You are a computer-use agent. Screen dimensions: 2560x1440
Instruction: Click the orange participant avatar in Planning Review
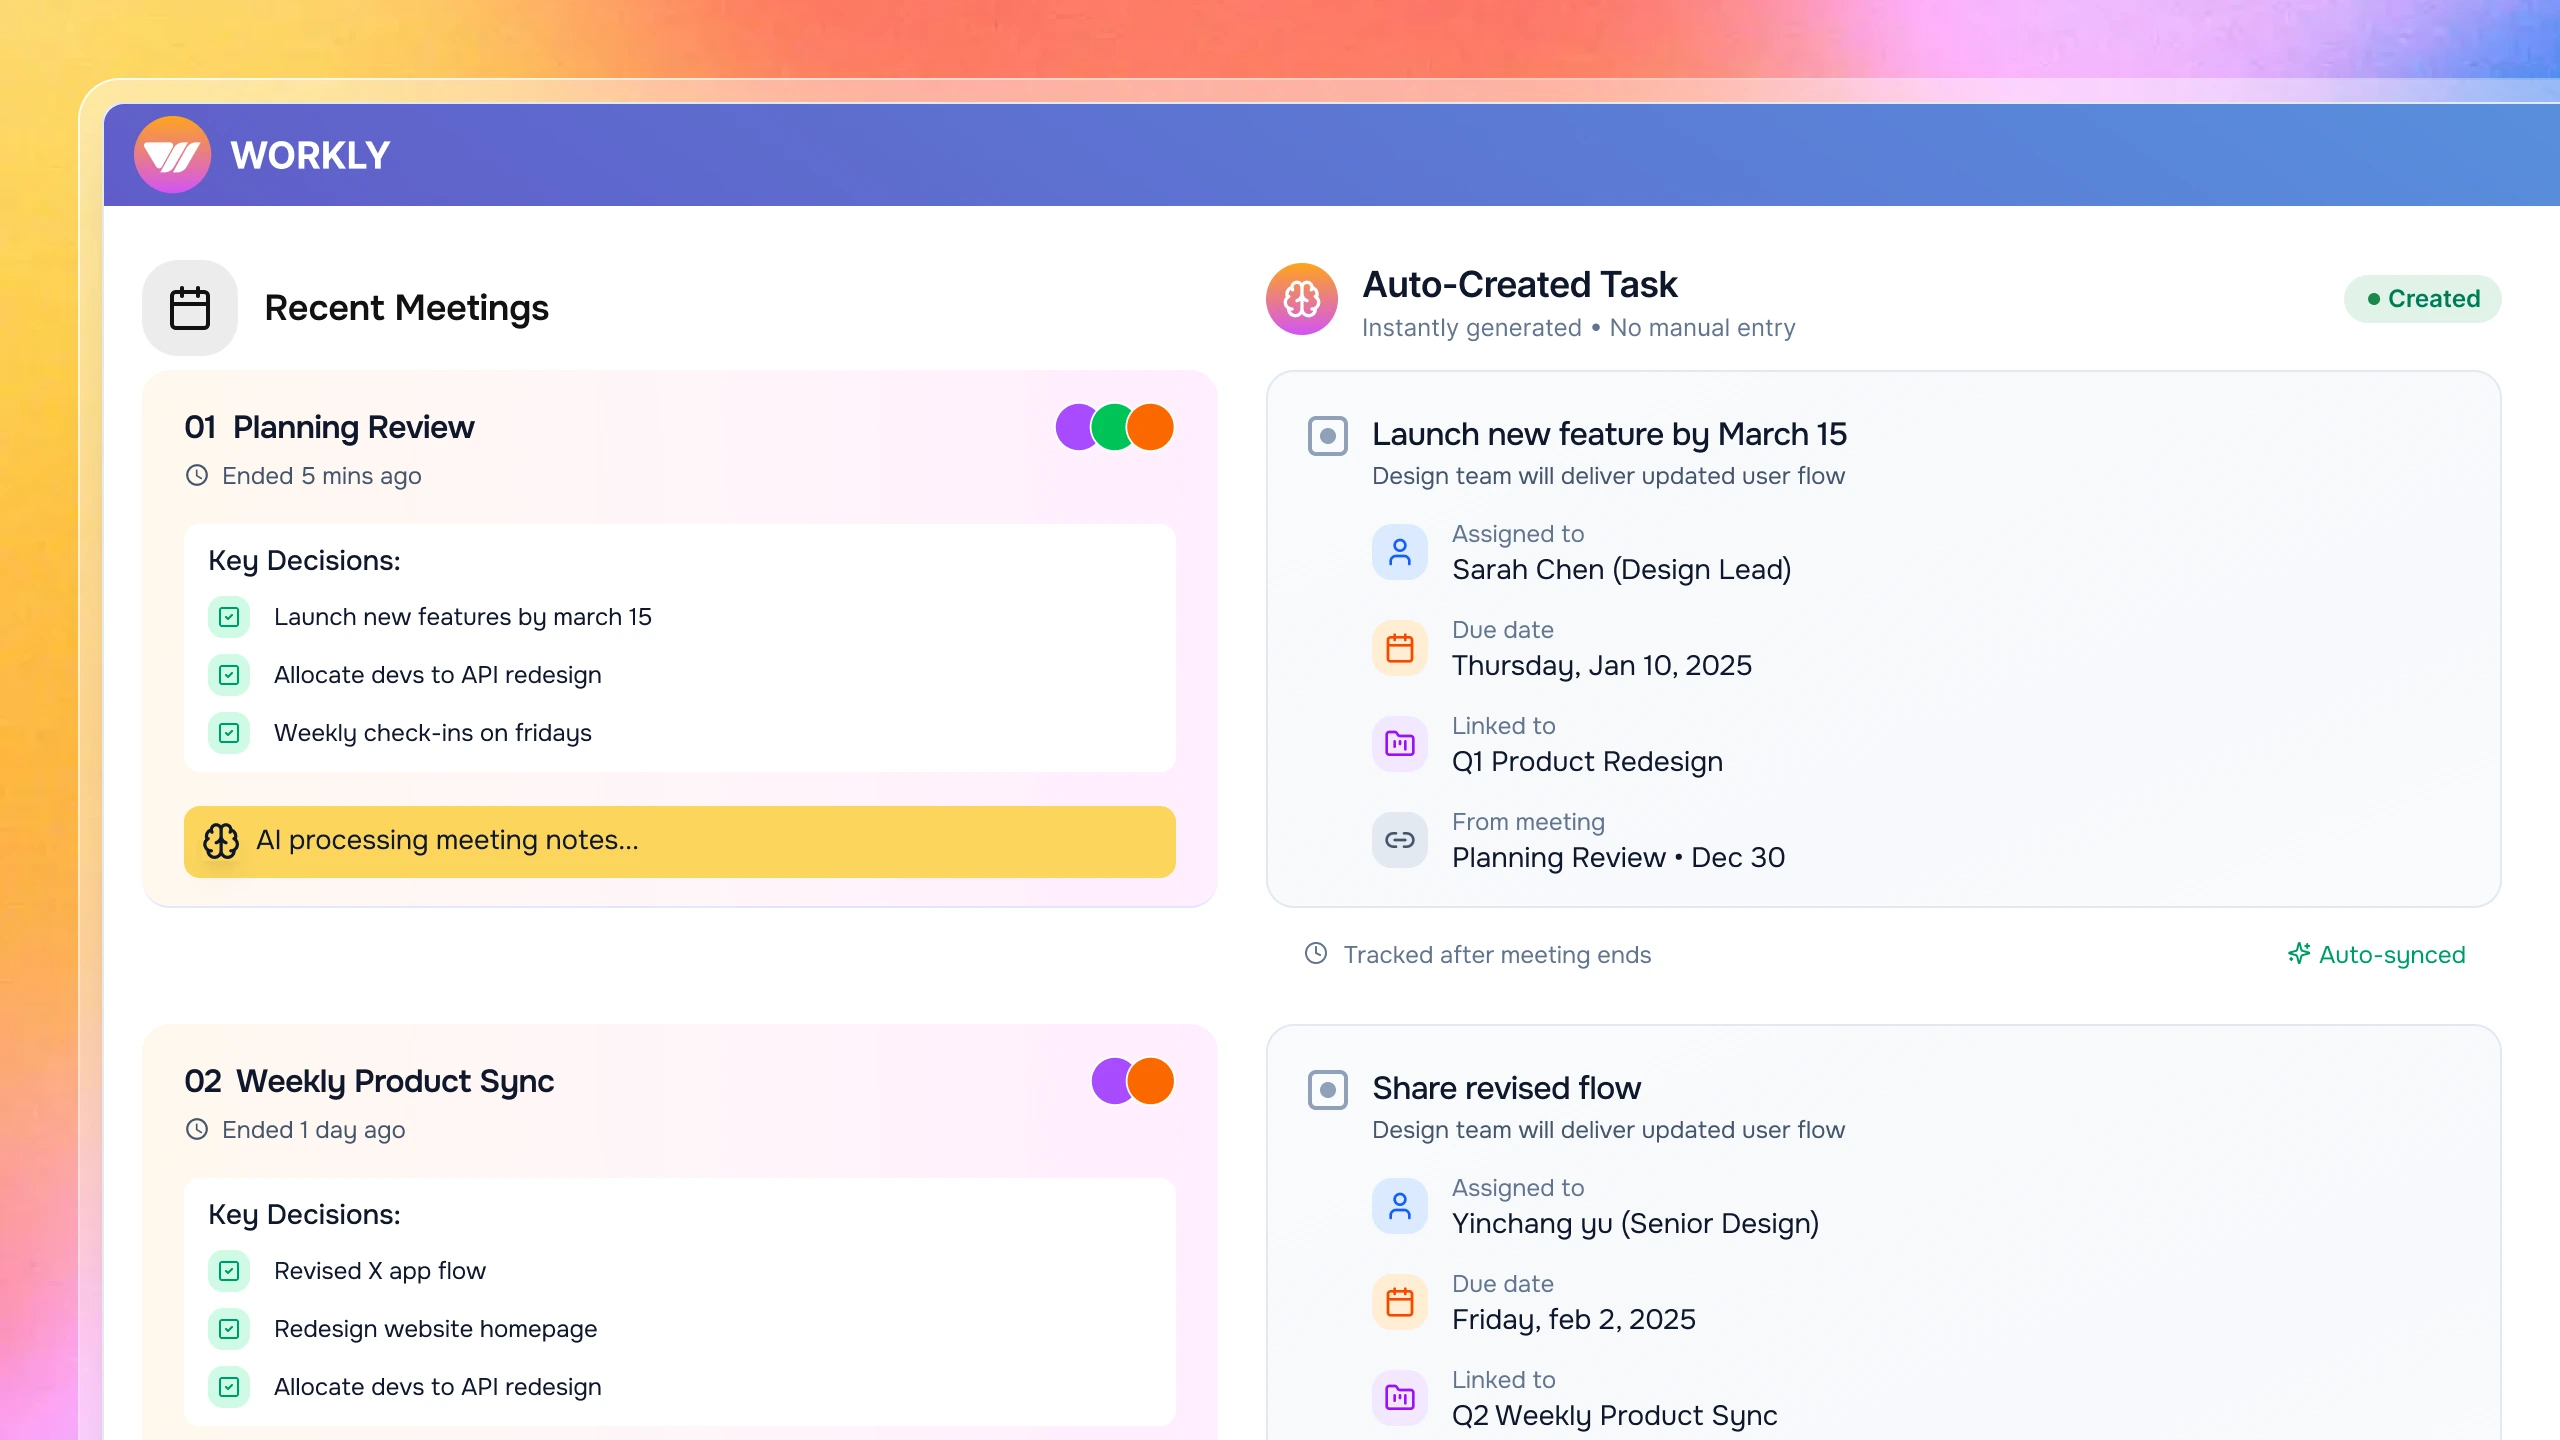[x=1152, y=427]
